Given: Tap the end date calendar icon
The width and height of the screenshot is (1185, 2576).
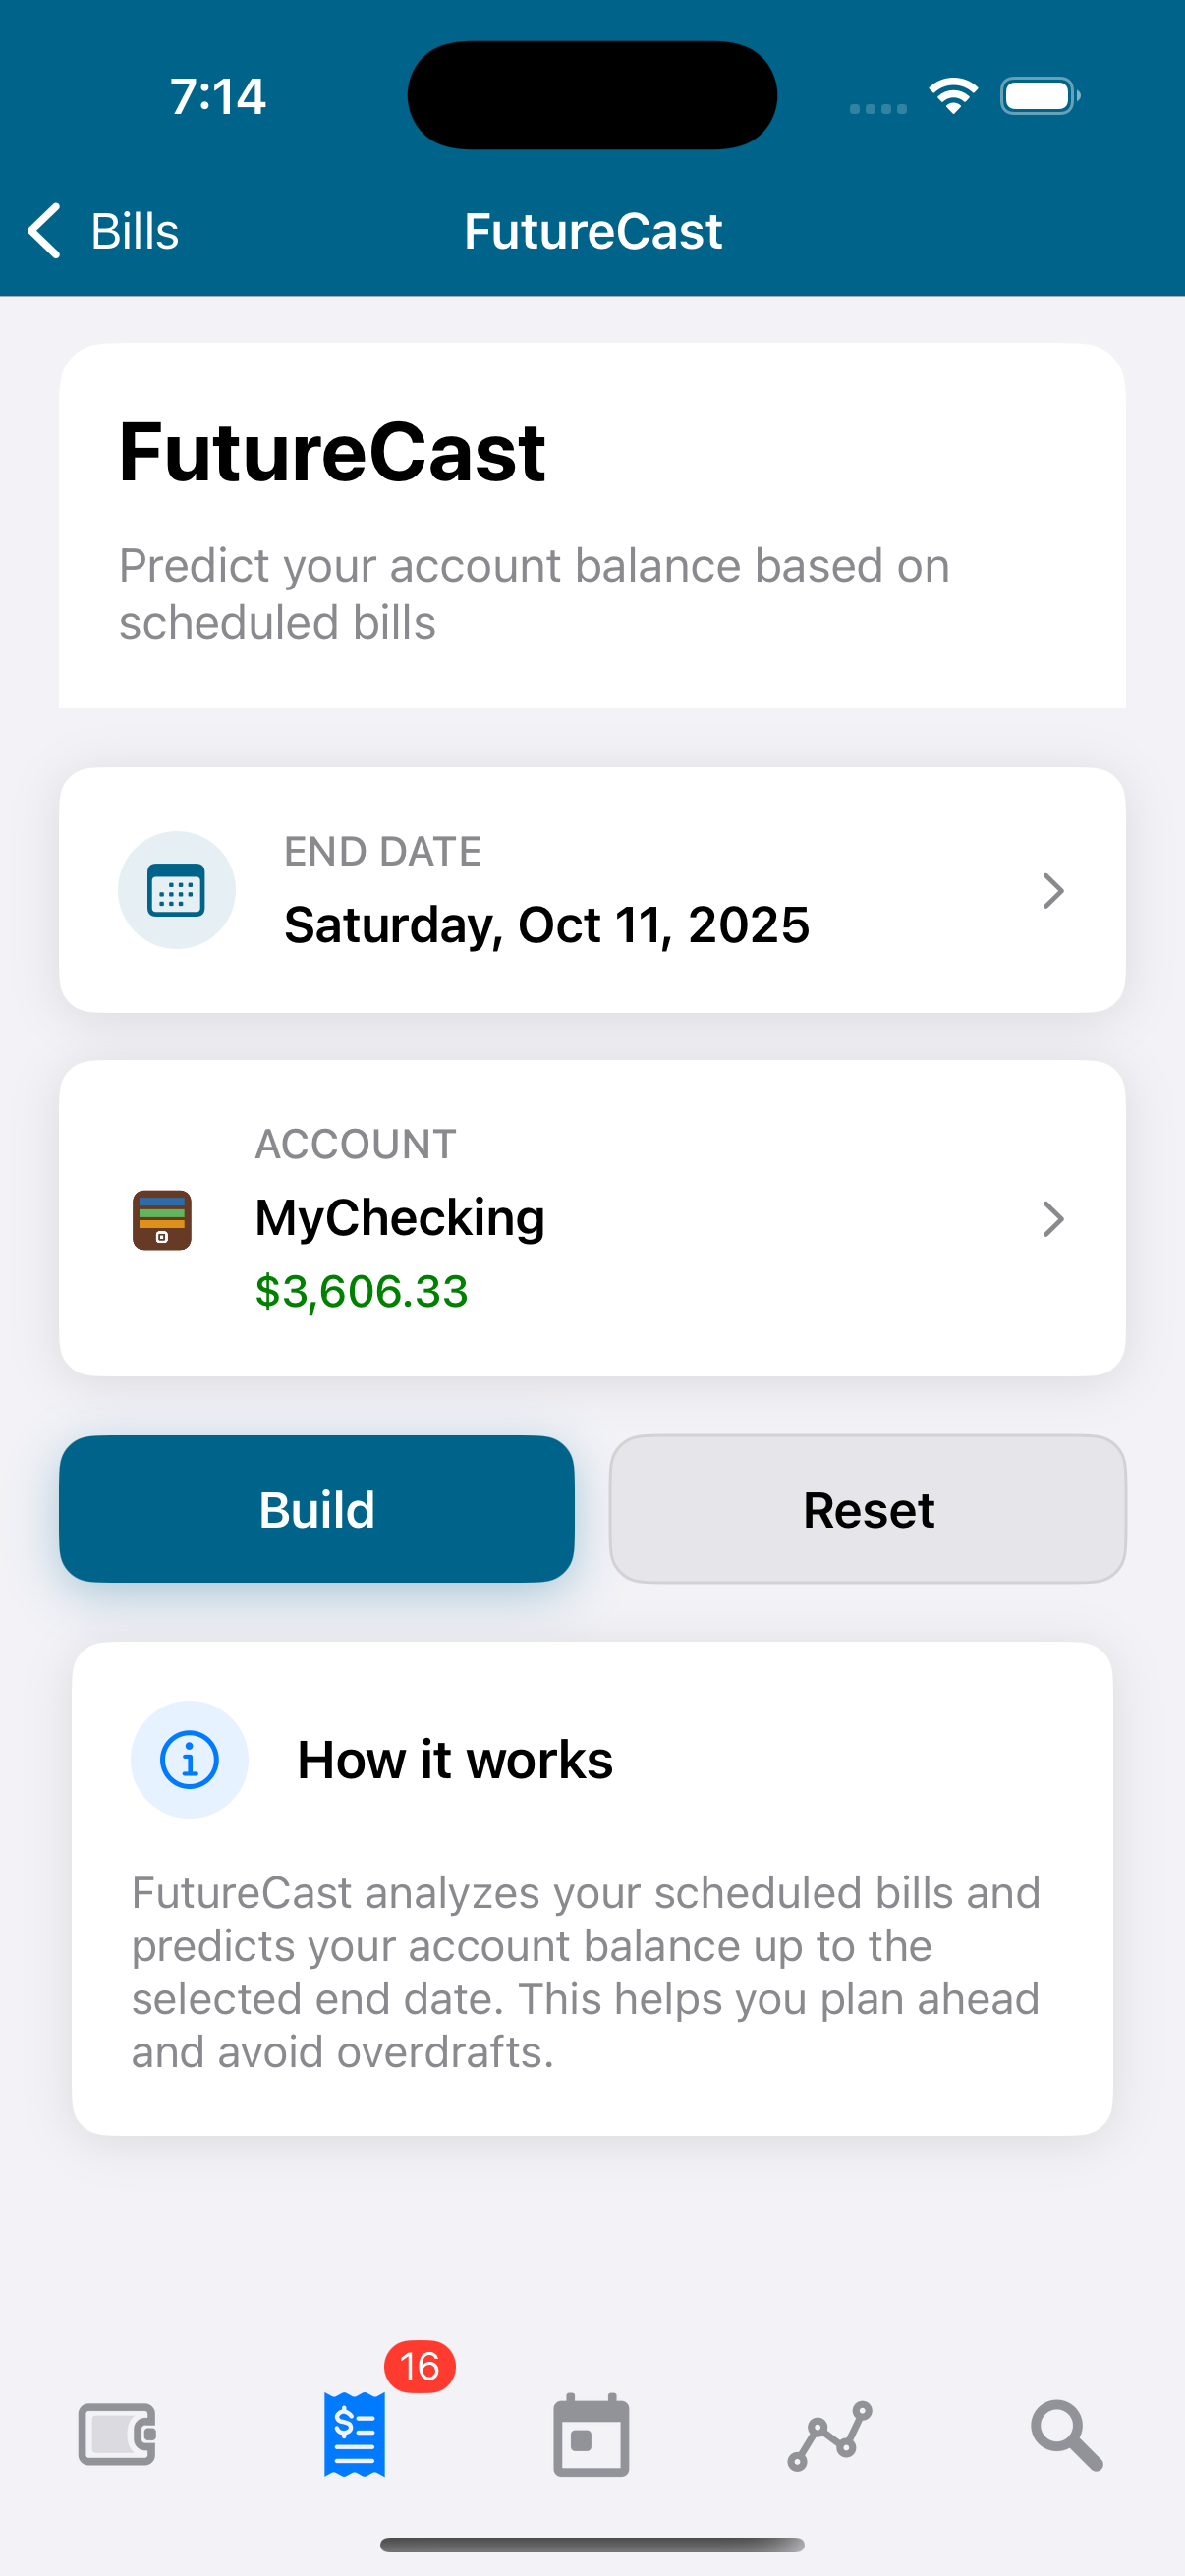Looking at the screenshot, I should point(177,890).
